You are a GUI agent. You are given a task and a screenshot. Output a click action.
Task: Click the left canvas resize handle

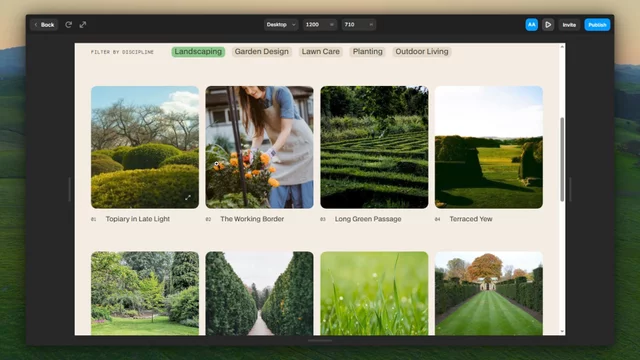(x=69, y=189)
